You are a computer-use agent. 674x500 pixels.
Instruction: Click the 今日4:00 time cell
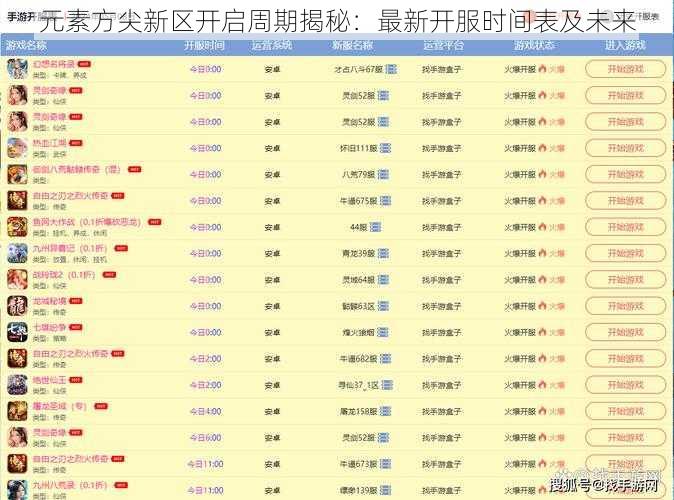click(205, 411)
